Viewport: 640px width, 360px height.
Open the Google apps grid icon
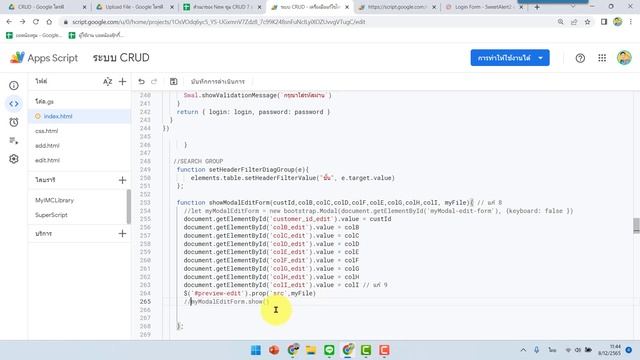pos(602,58)
